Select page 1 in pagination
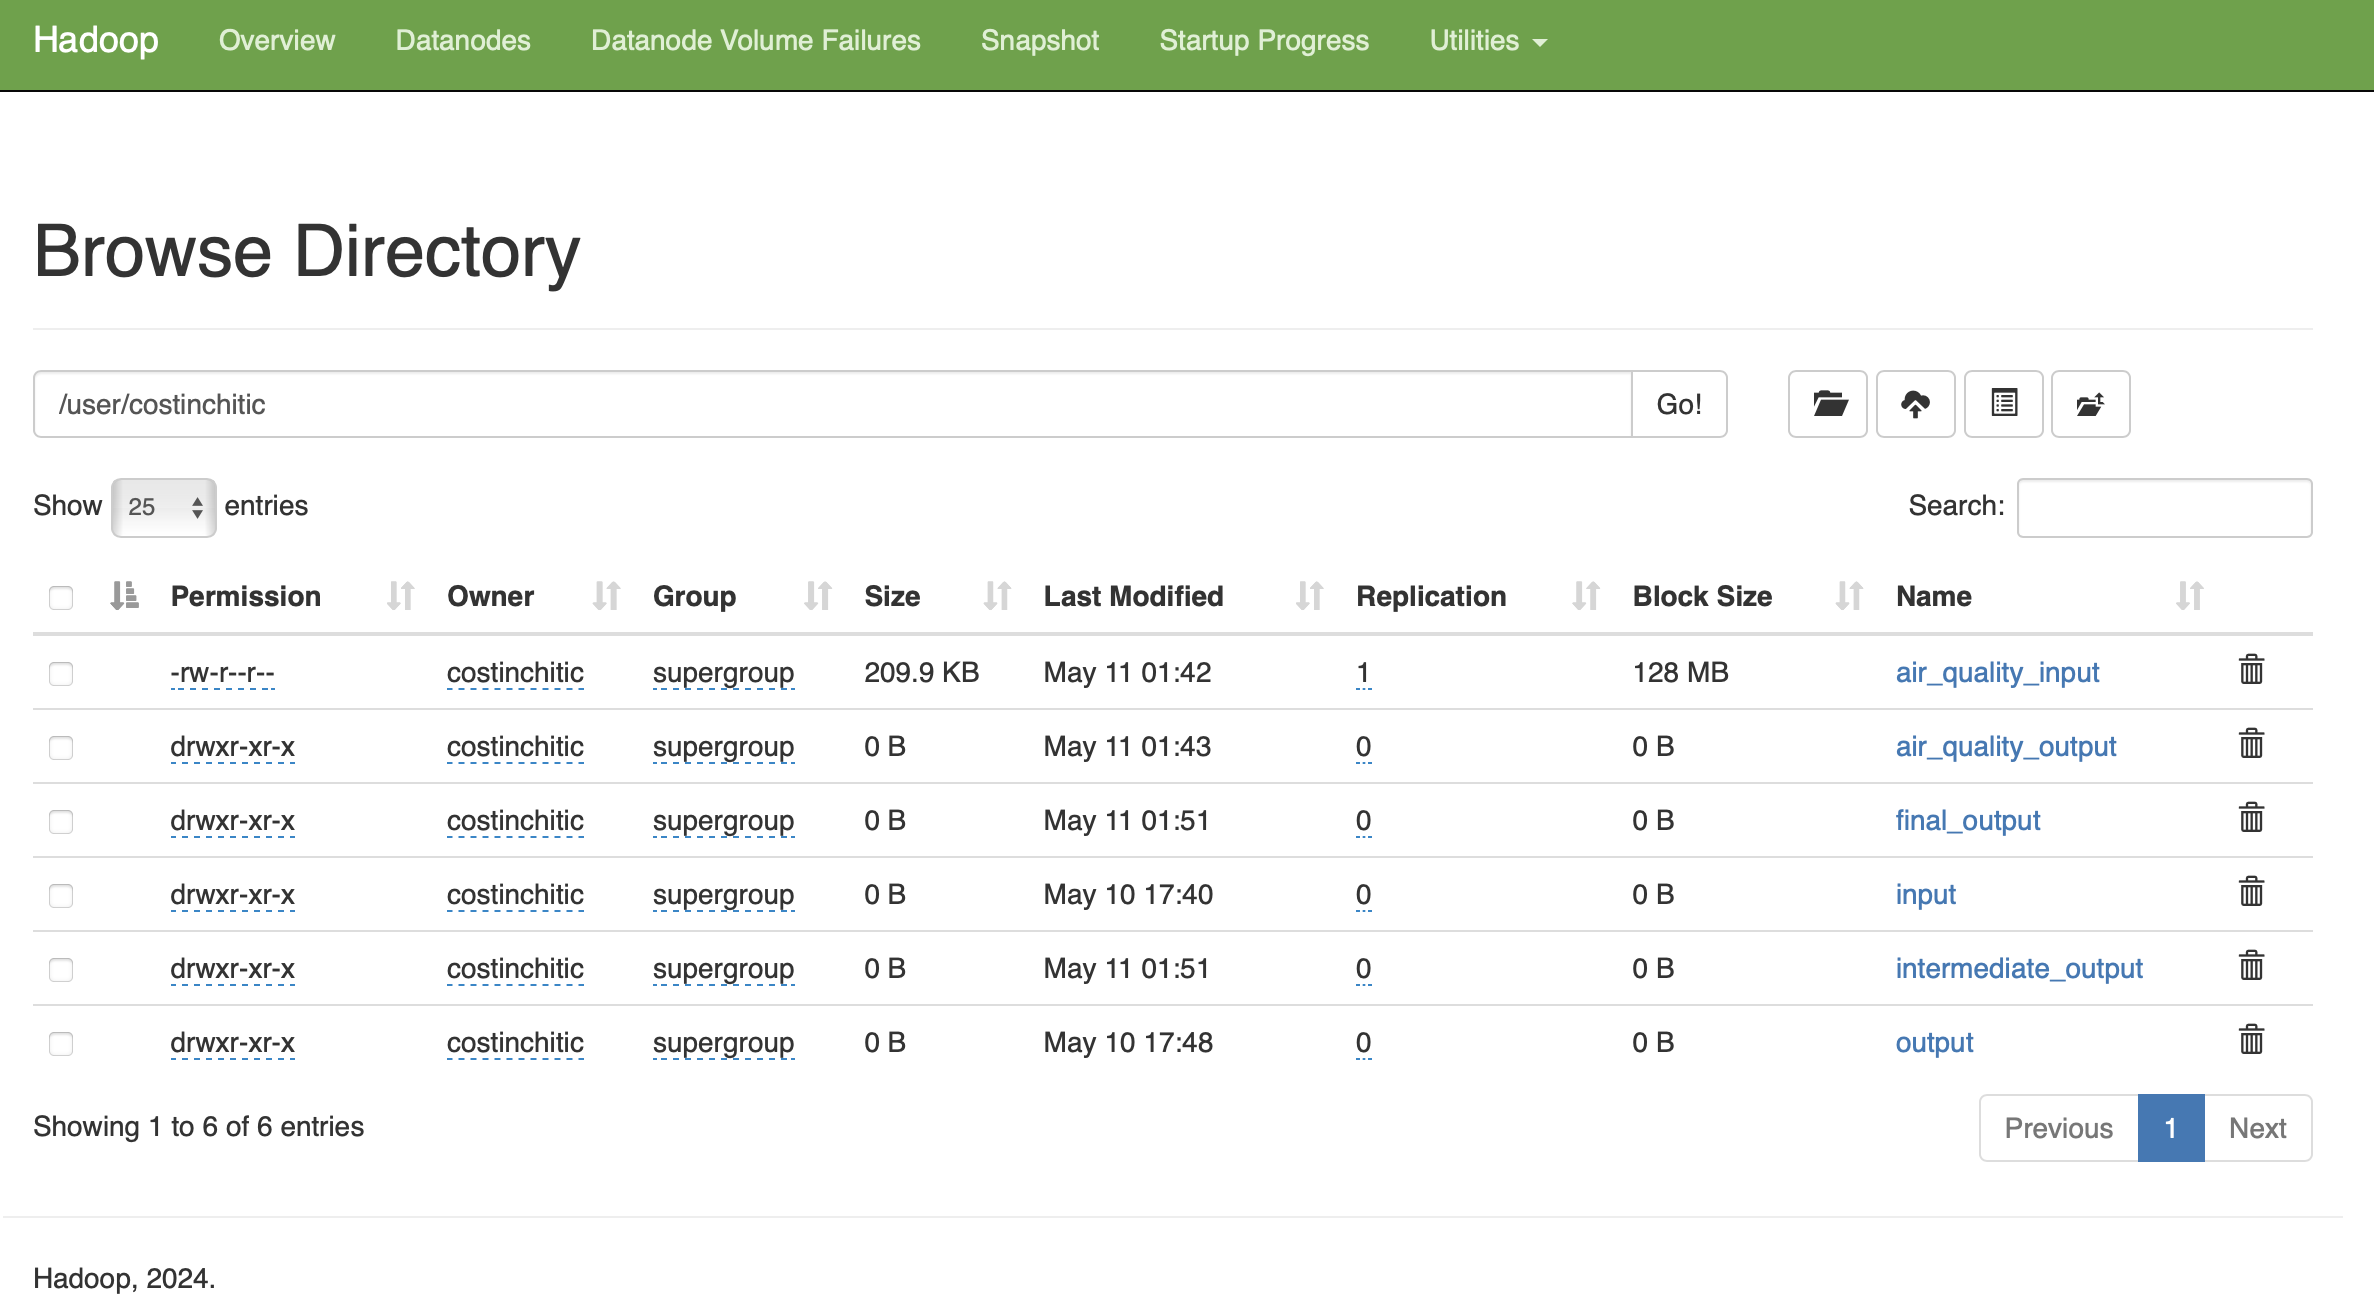This screenshot has height=1312, width=2374. pyautogui.click(x=2171, y=1128)
